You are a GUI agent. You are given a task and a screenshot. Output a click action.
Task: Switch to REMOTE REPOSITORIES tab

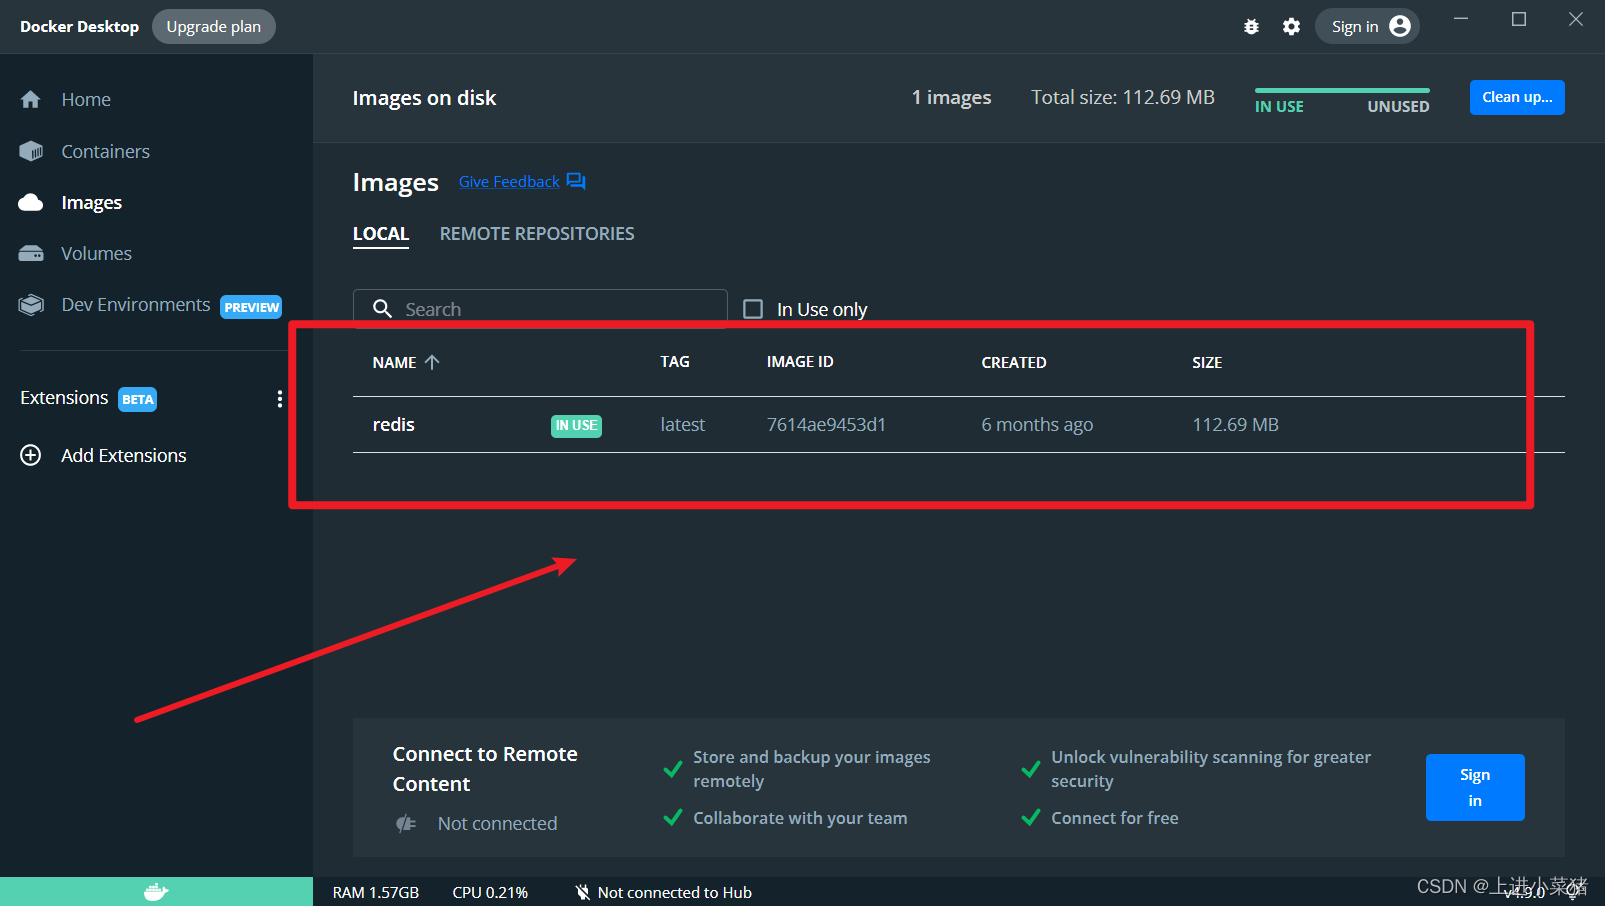(537, 234)
